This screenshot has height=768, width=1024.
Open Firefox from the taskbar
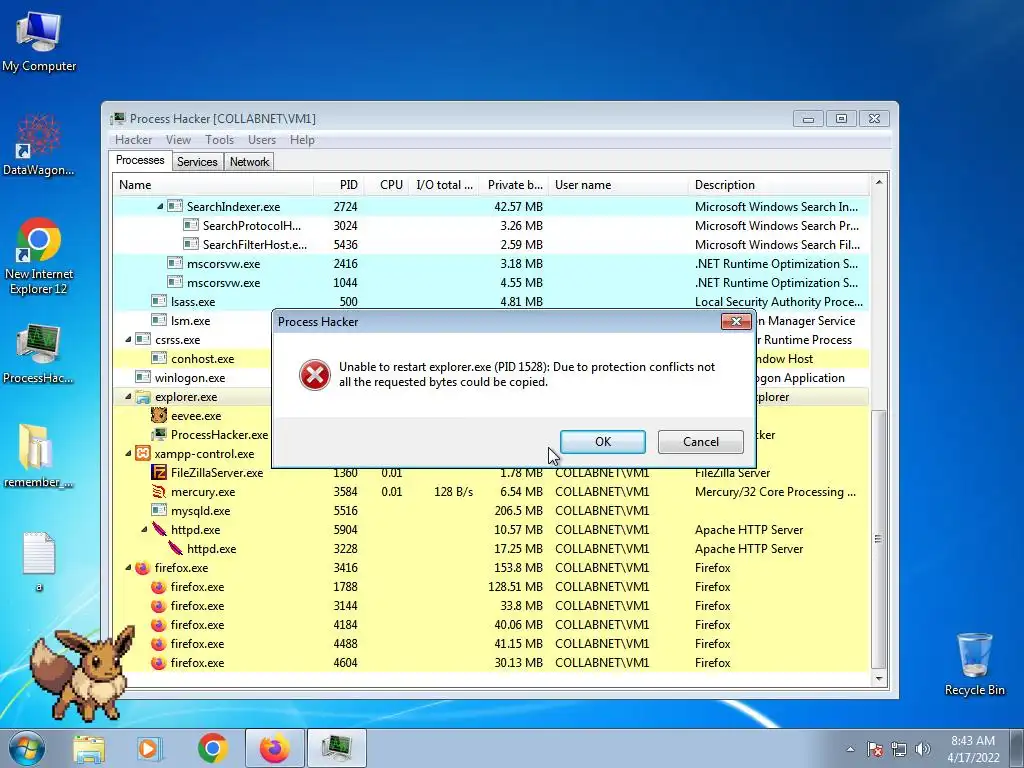pos(275,748)
